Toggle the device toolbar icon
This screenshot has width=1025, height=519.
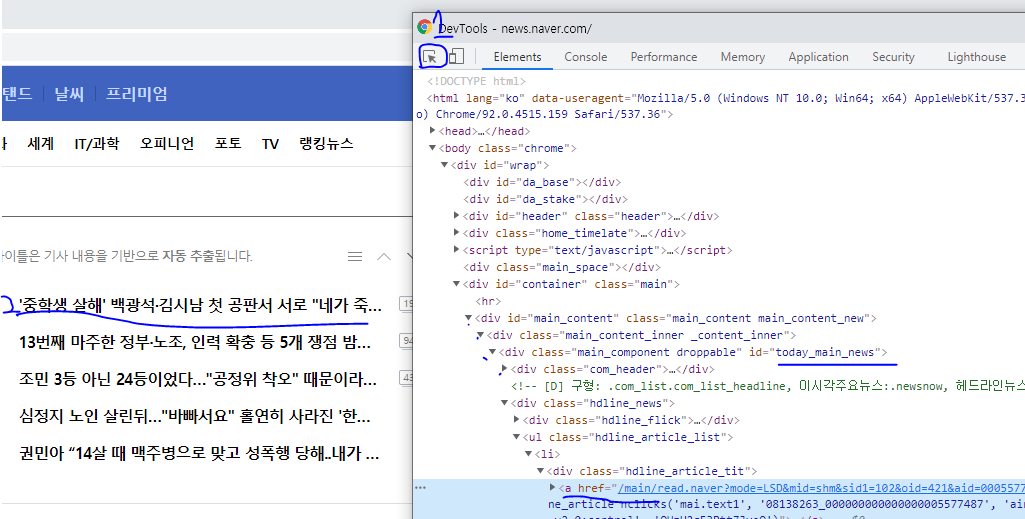coord(456,57)
